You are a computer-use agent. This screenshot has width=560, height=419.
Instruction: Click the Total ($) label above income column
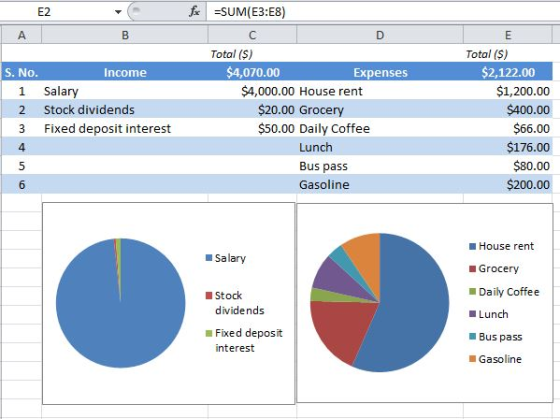coord(231,54)
